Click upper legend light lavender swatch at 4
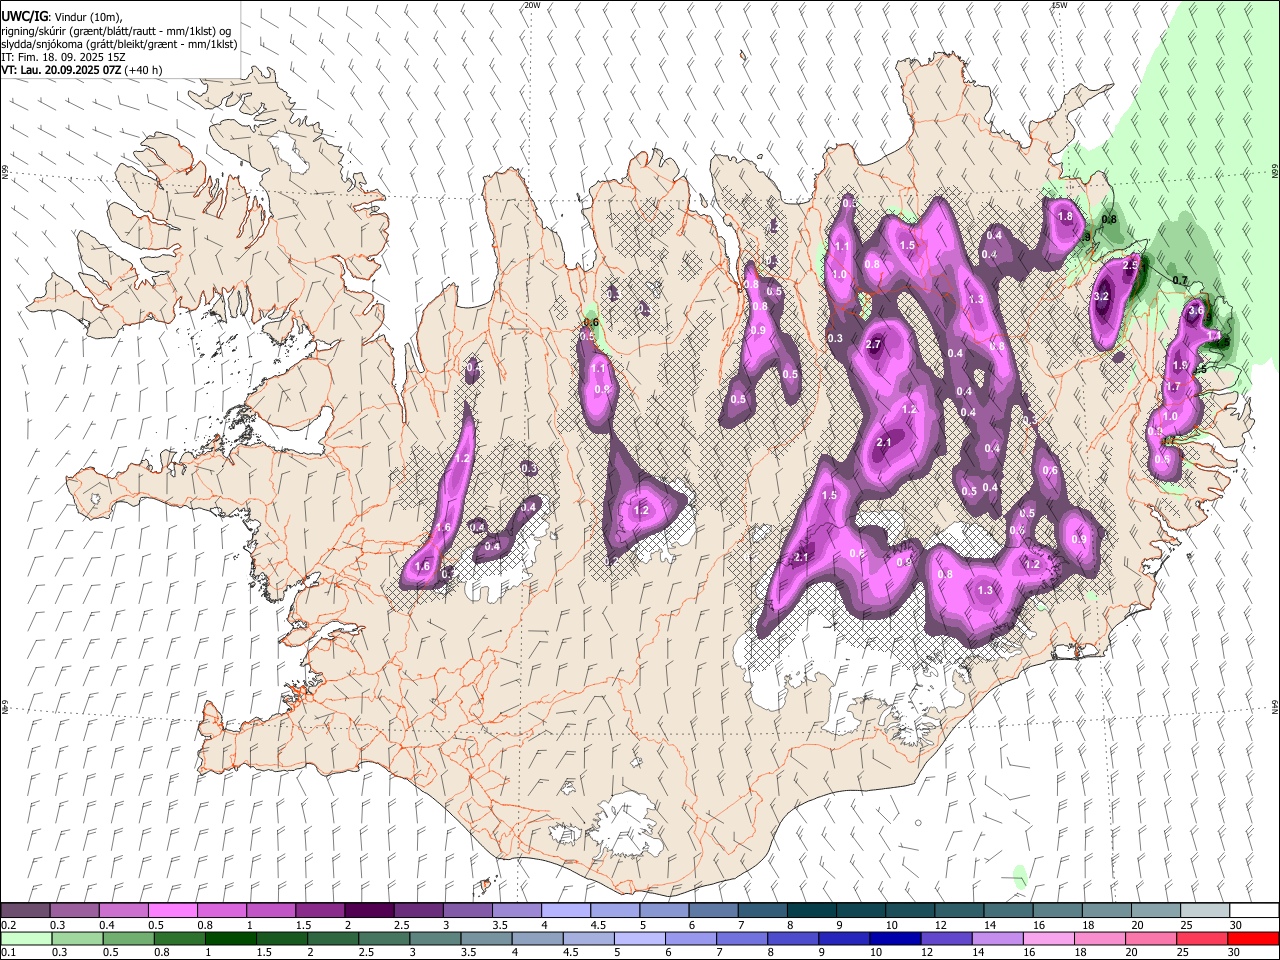This screenshot has width=1280, height=960. (566, 910)
